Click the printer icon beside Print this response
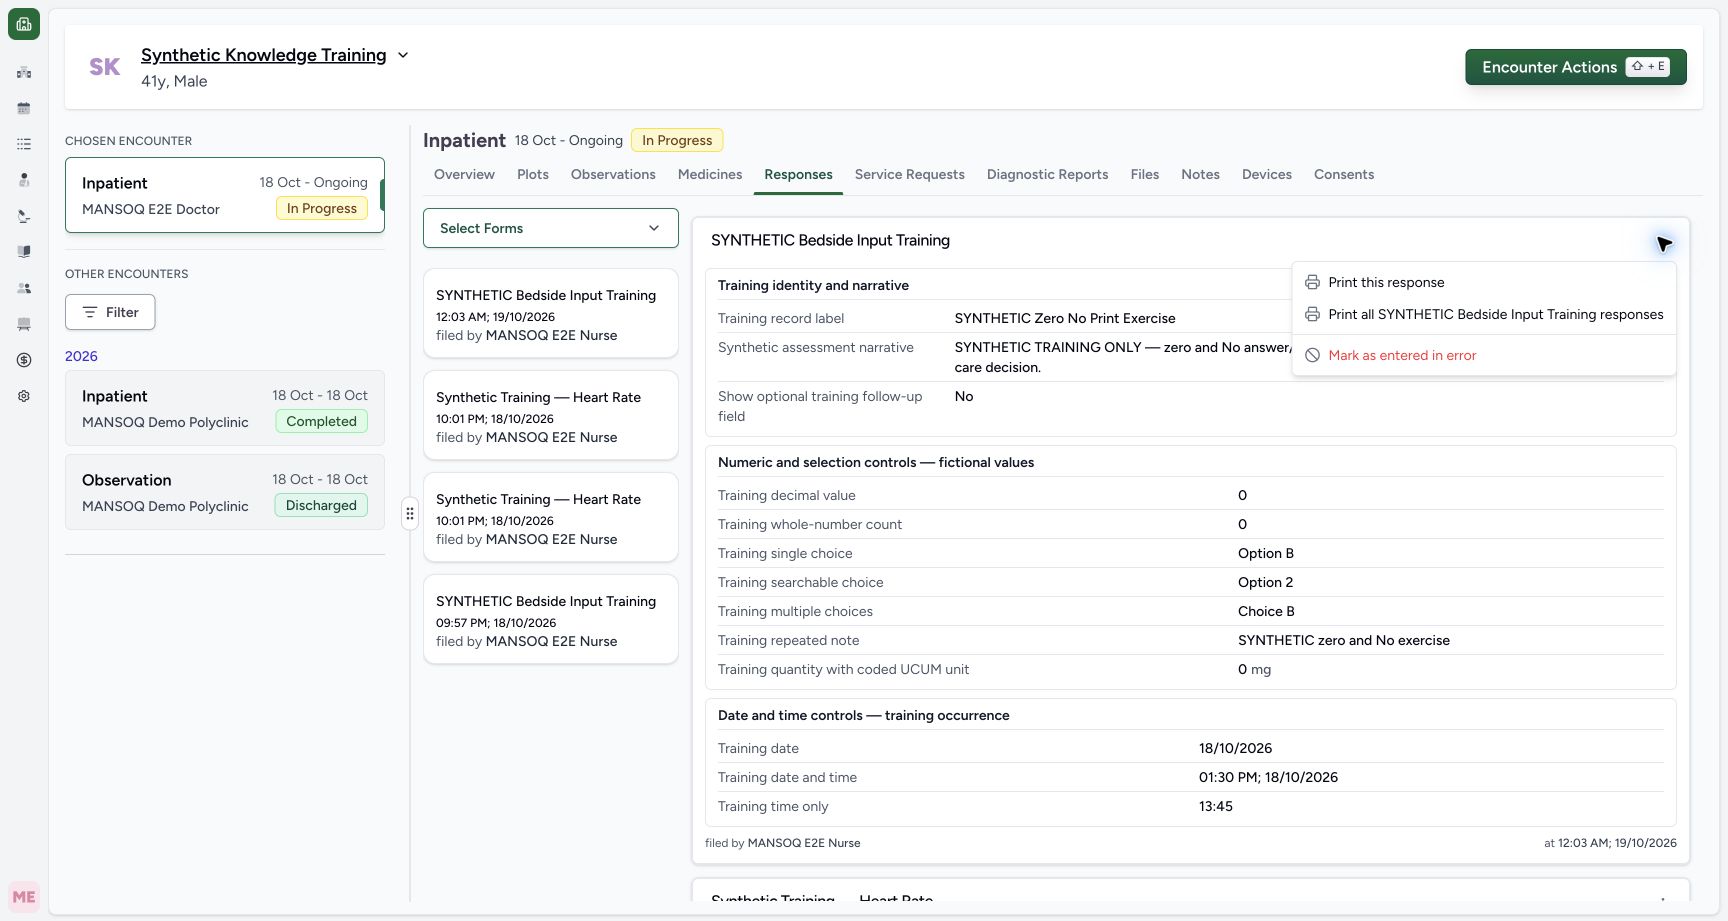This screenshot has width=1728, height=921. click(1312, 283)
